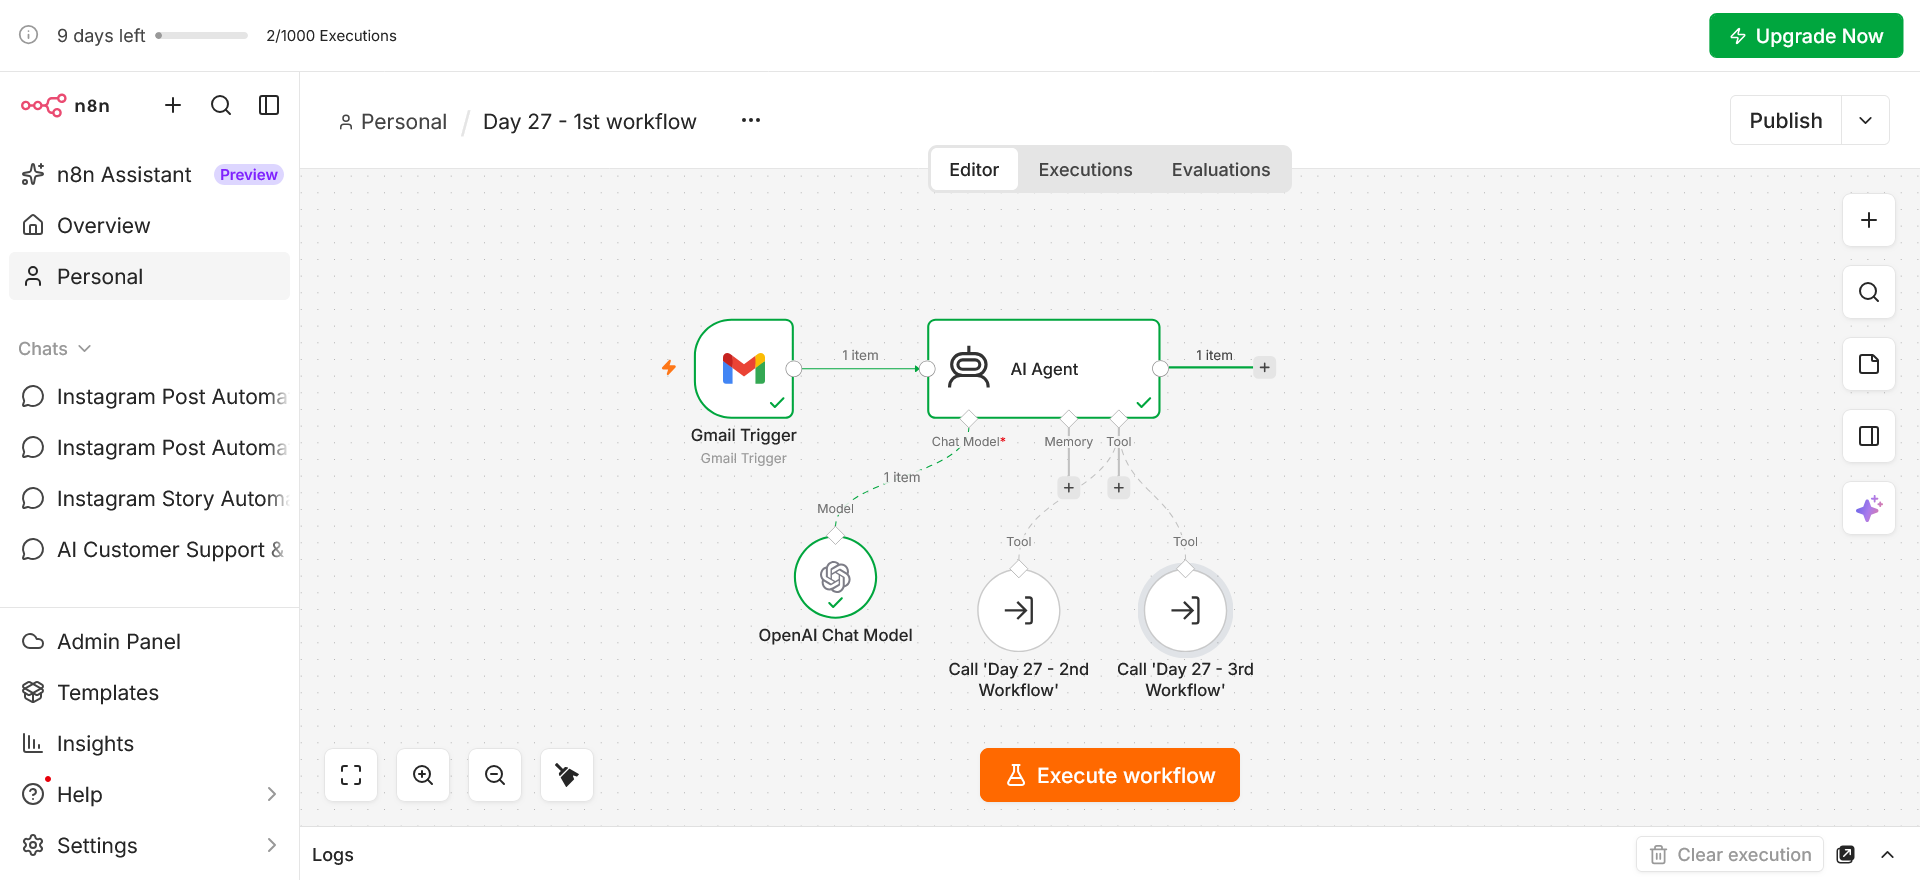
Task: Select Call 'Day 27 - 3rd Workflow' node
Action: pyautogui.click(x=1185, y=611)
